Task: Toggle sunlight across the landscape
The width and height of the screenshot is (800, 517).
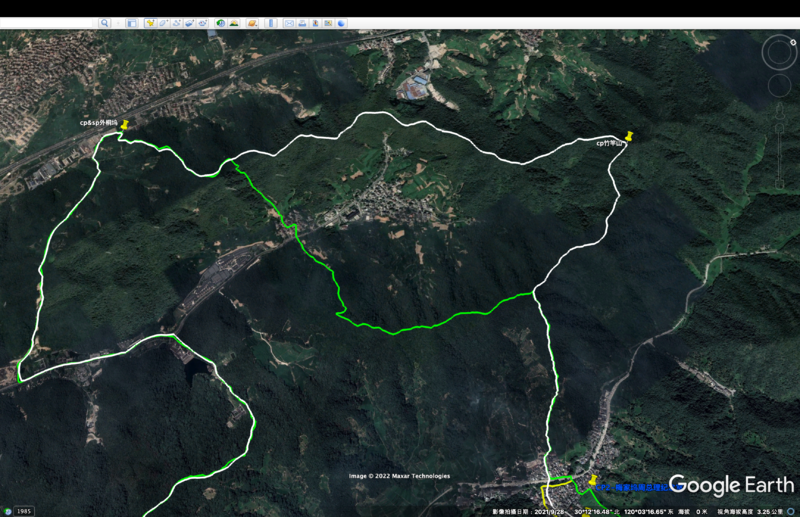Action: 234,23
